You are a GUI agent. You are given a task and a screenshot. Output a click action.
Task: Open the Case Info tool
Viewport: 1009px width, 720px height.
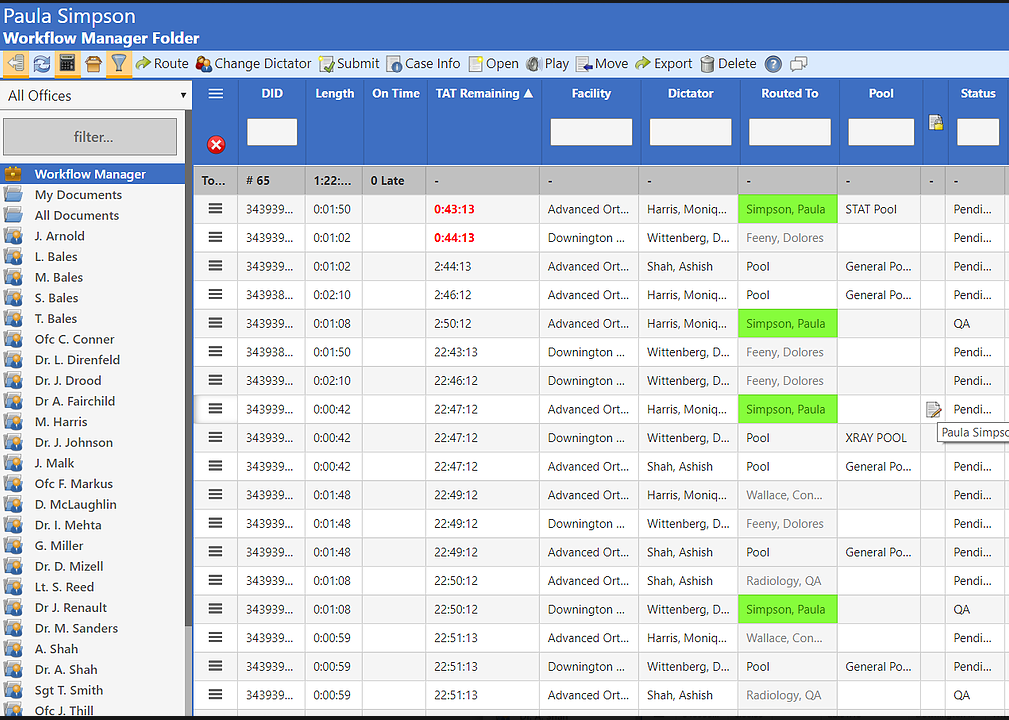[396, 63]
